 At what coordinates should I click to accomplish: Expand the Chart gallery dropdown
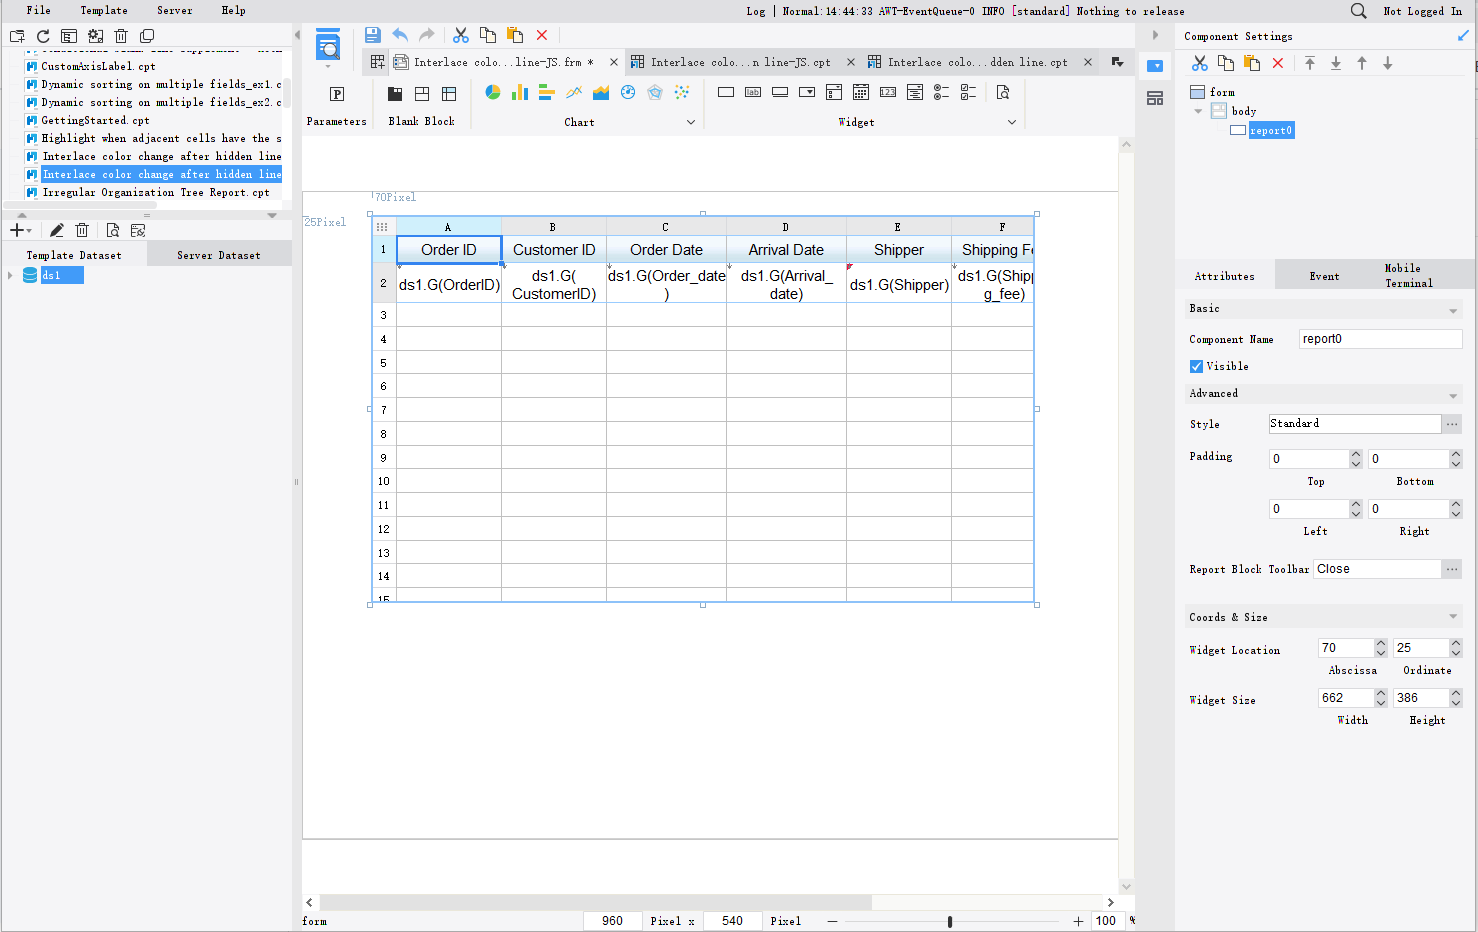[690, 122]
